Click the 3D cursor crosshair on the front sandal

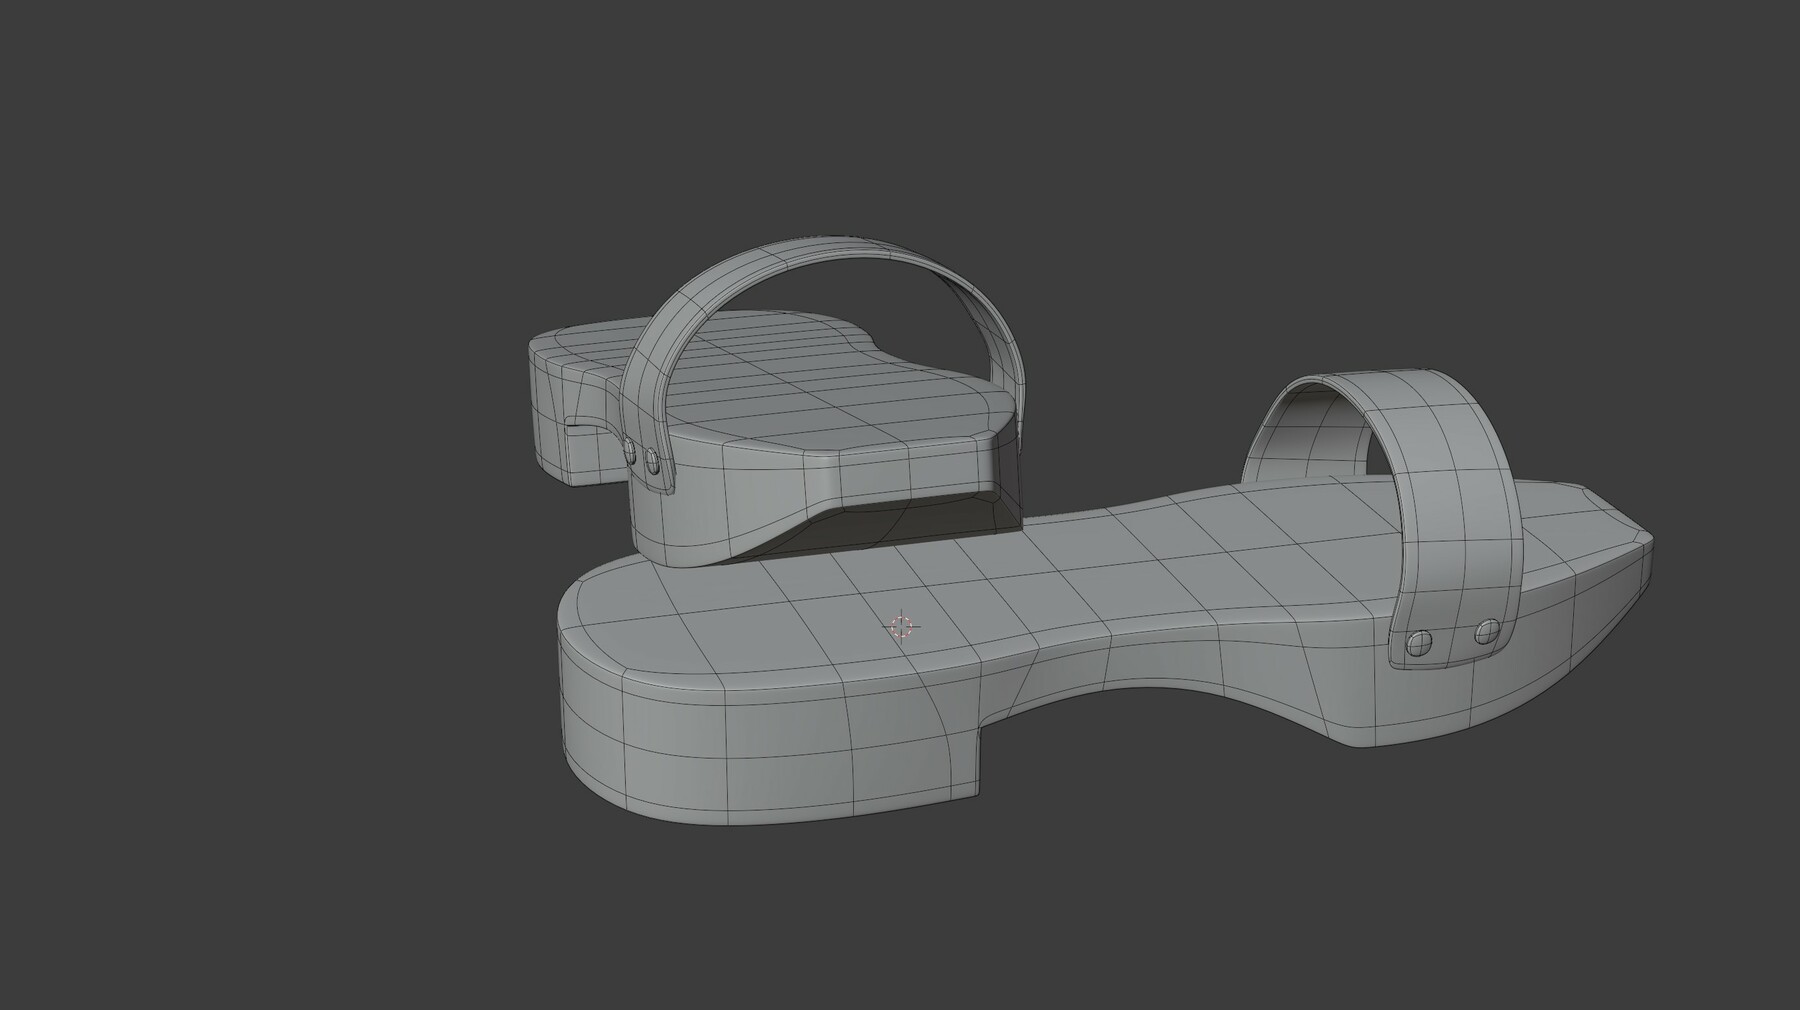click(902, 627)
